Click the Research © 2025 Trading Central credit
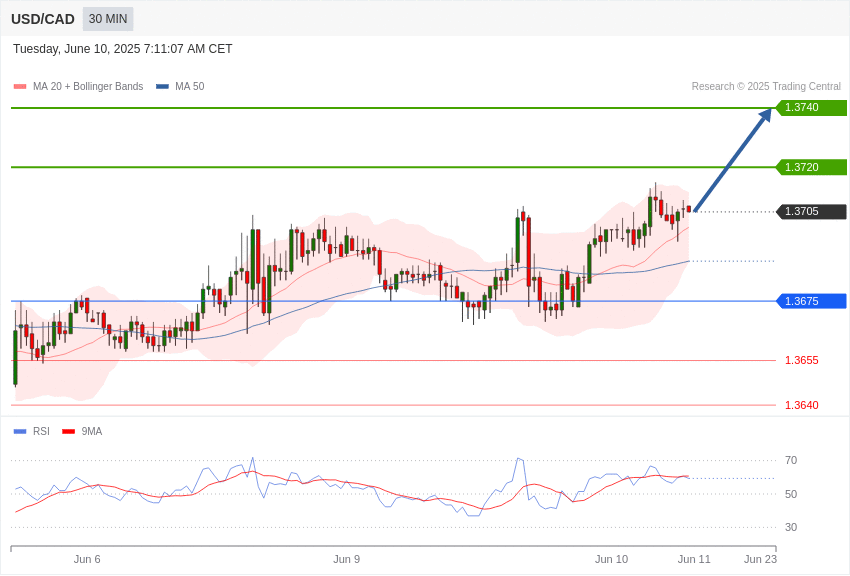Screen dimensions: 850x576 click(x=766, y=87)
